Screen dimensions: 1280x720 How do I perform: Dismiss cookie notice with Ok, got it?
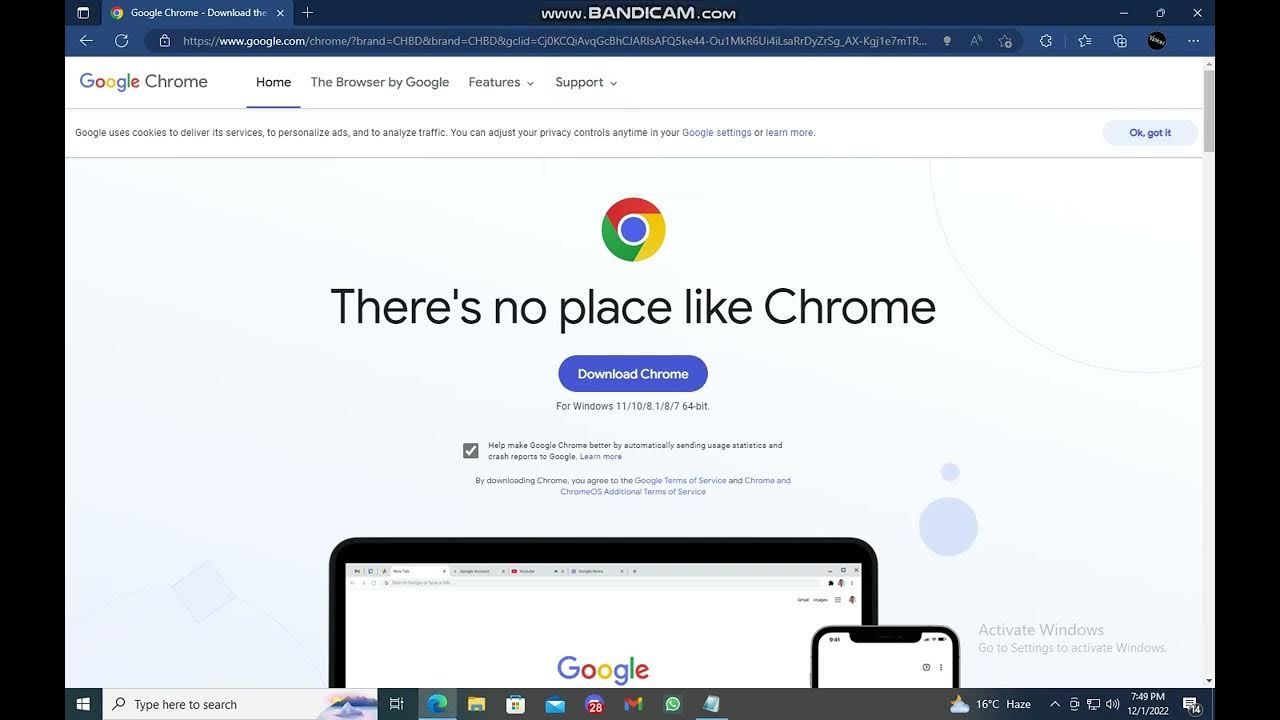click(1150, 132)
